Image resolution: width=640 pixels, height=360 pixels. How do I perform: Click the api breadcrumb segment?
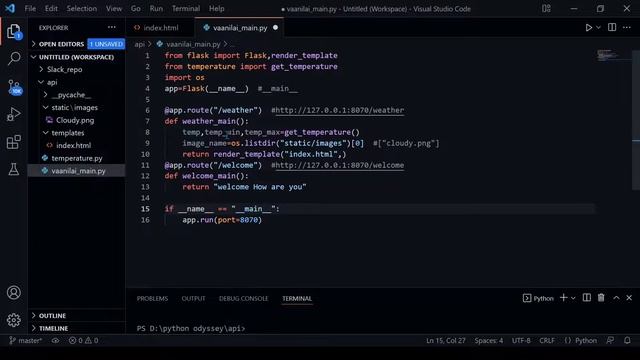pyautogui.click(x=140, y=44)
